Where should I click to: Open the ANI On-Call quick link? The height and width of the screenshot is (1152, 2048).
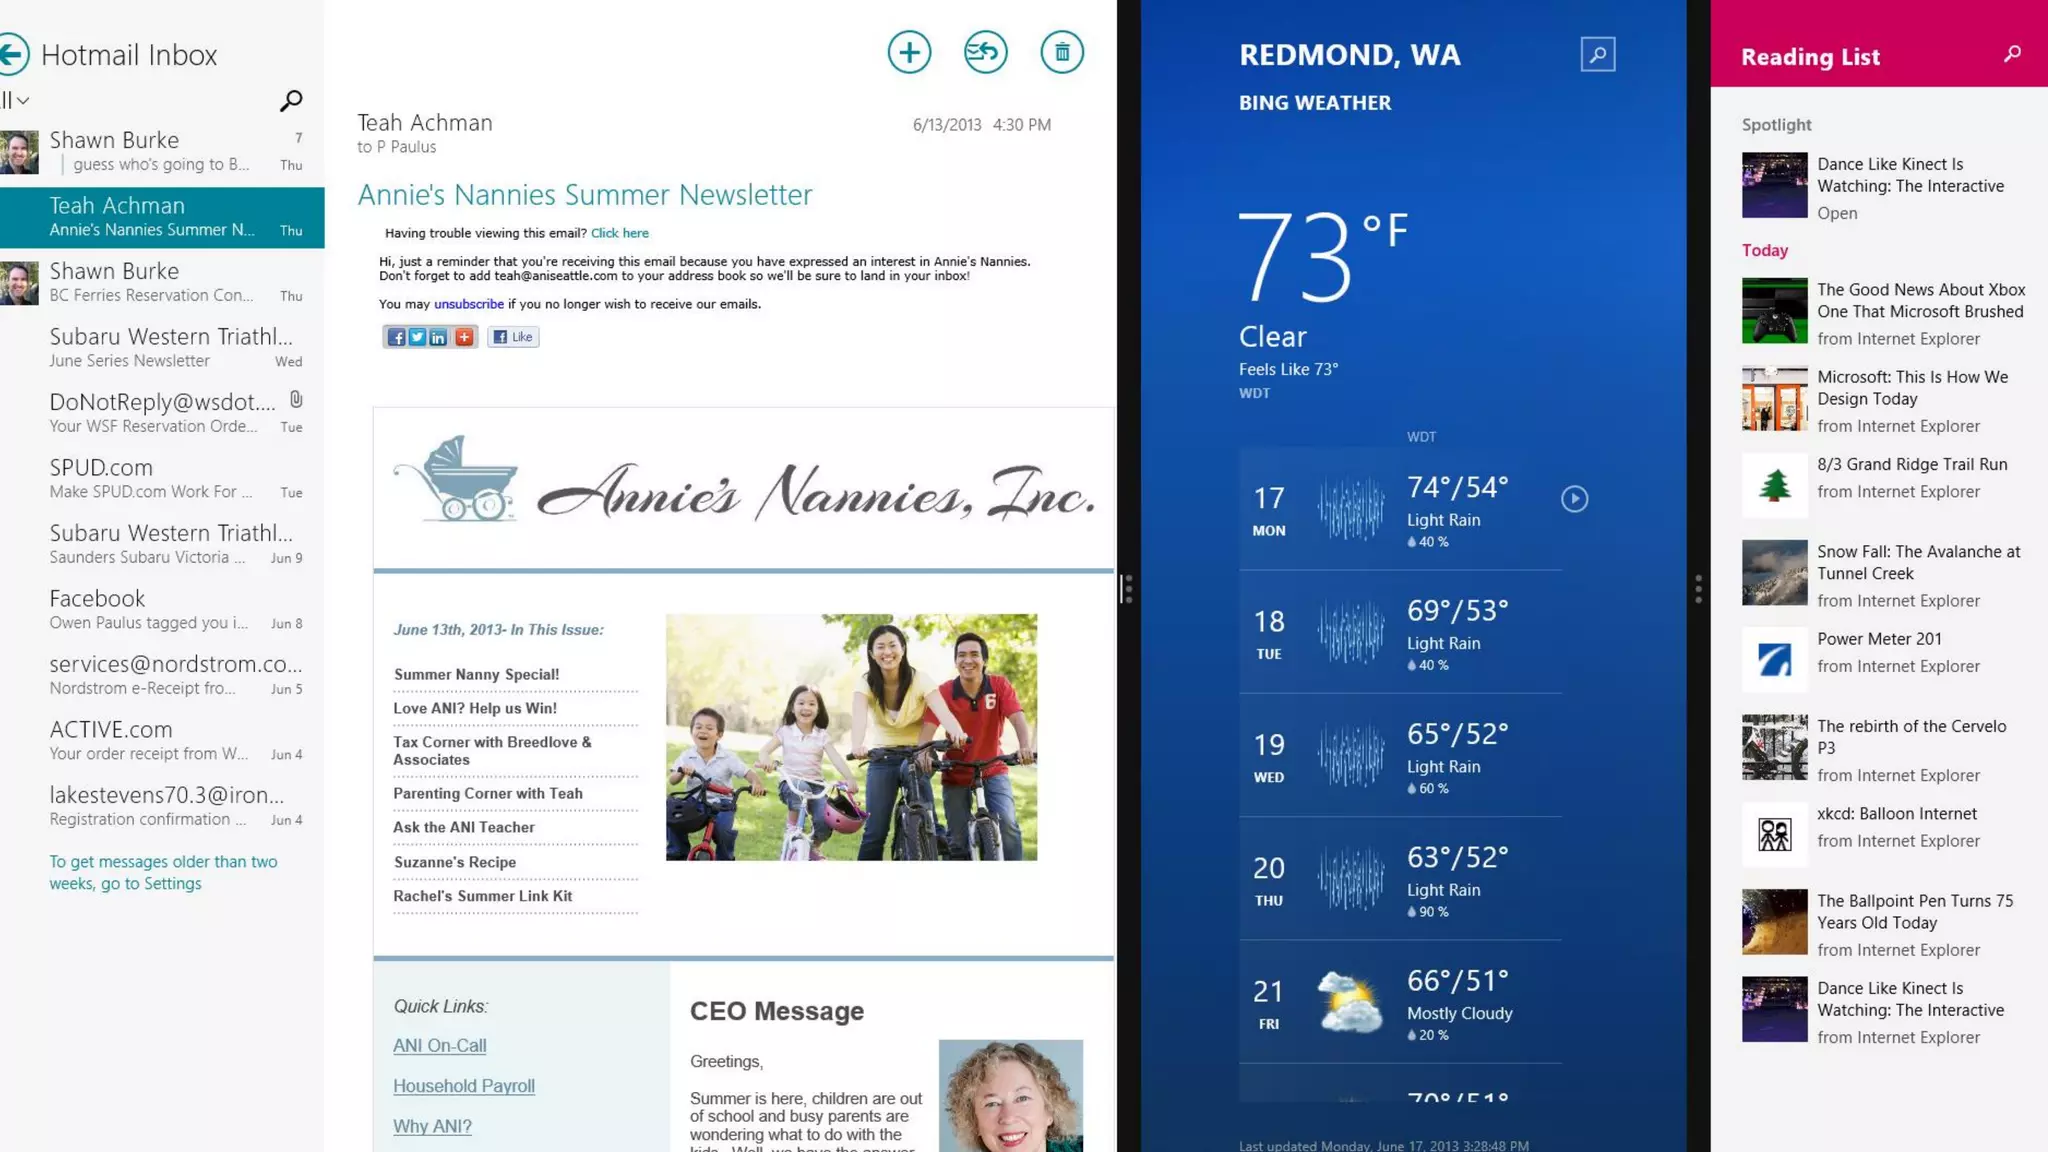(x=439, y=1045)
